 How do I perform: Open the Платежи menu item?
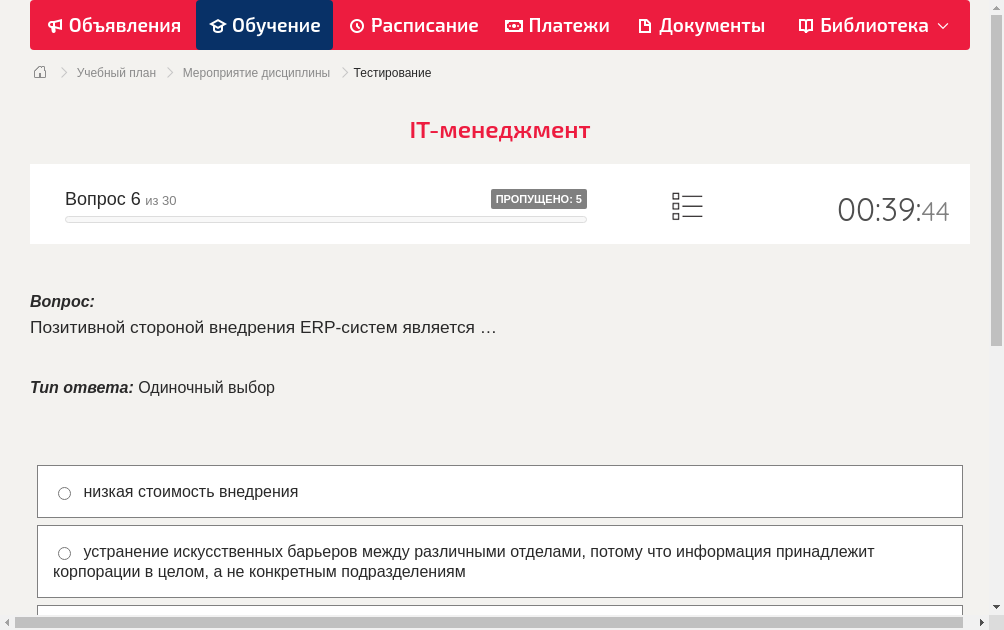556,25
